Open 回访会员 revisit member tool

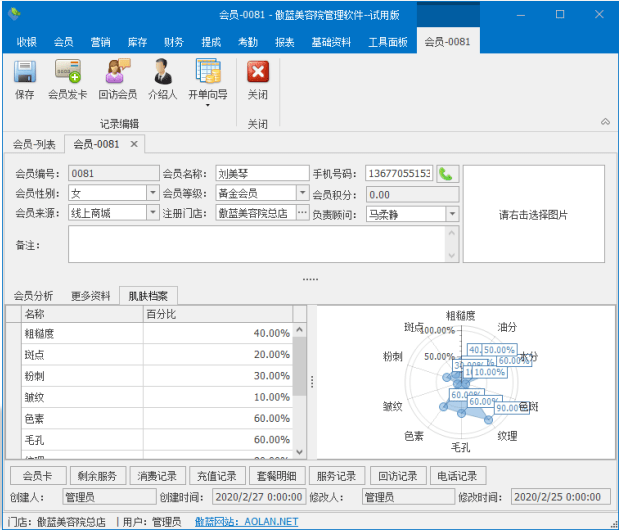click(x=117, y=73)
